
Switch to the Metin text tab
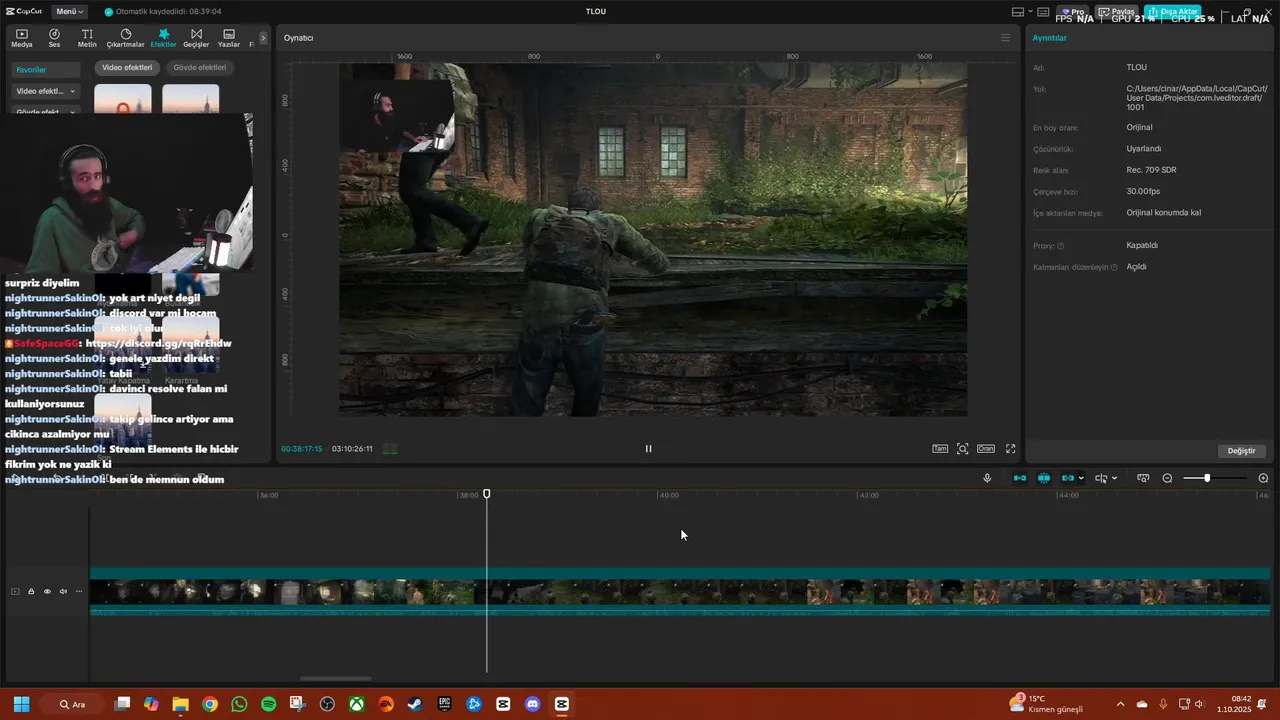87,38
